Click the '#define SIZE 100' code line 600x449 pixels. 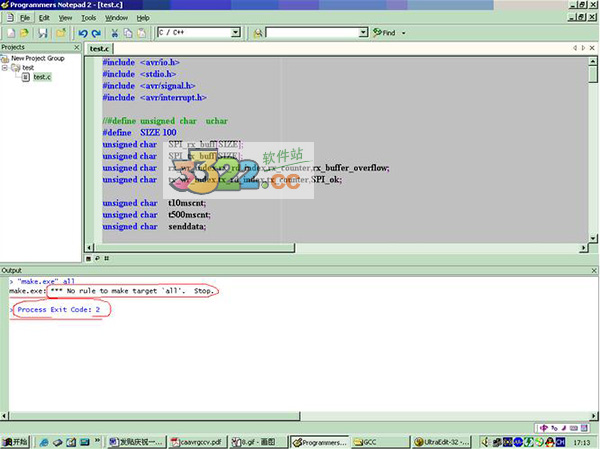(139, 132)
